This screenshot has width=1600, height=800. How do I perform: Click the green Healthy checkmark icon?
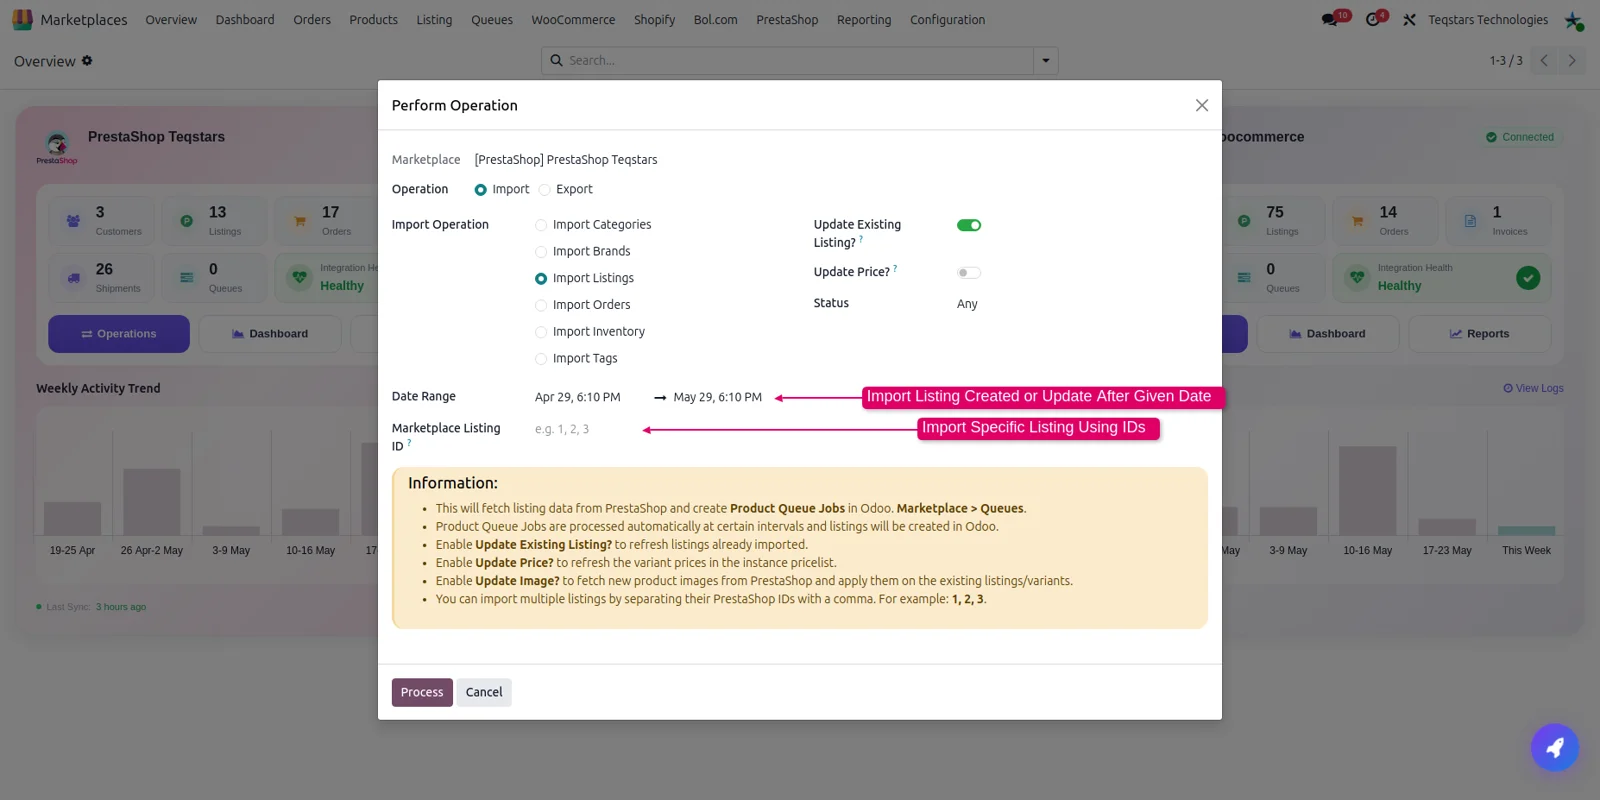(1528, 278)
